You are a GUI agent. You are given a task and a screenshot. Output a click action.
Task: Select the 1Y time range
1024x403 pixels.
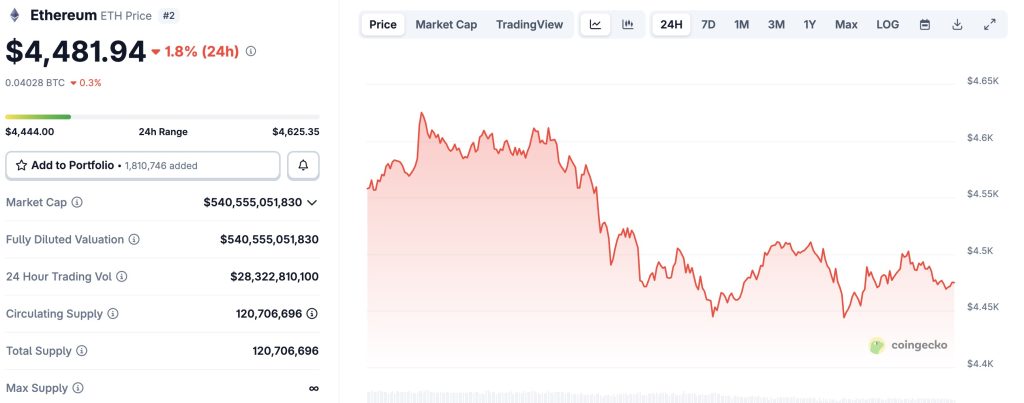(x=810, y=24)
